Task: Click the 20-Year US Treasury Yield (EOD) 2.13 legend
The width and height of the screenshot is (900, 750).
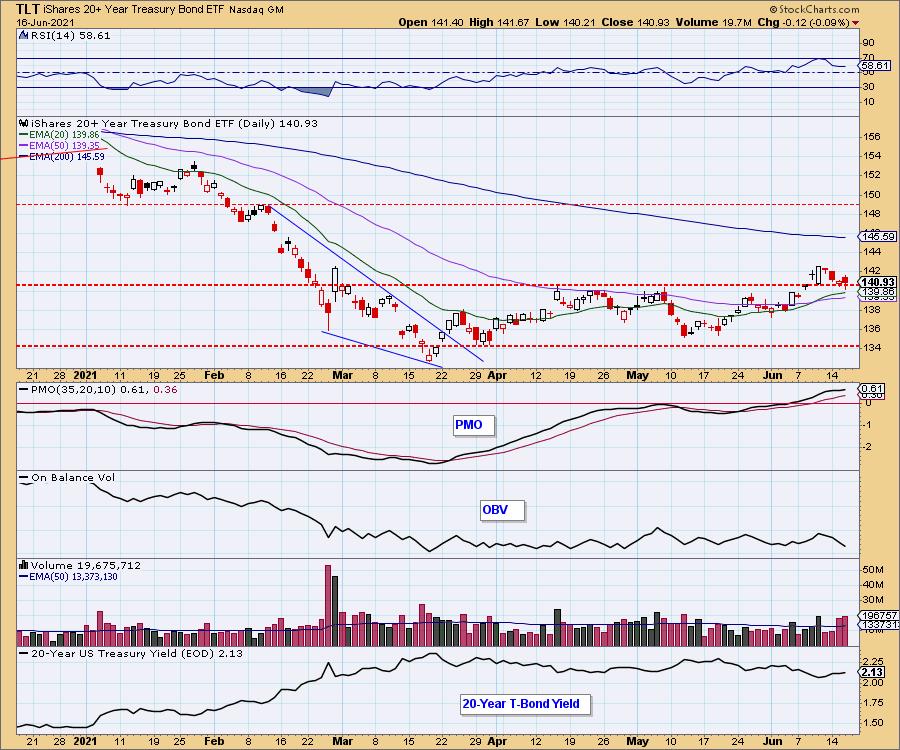Action: [131, 654]
